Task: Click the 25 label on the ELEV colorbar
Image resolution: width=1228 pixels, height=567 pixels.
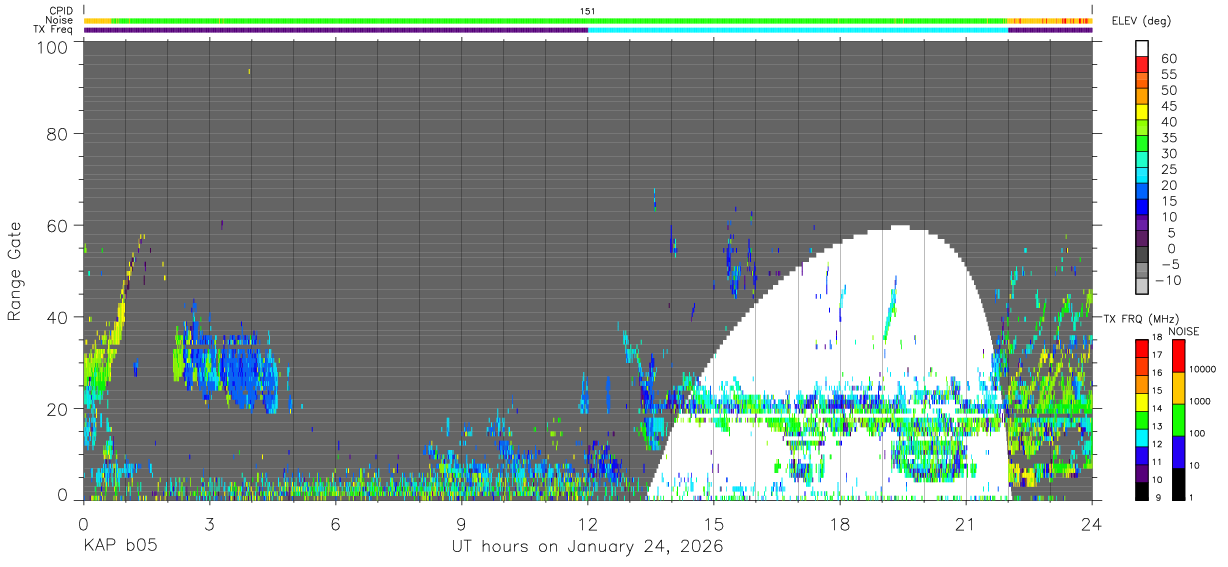Action: point(1168,169)
